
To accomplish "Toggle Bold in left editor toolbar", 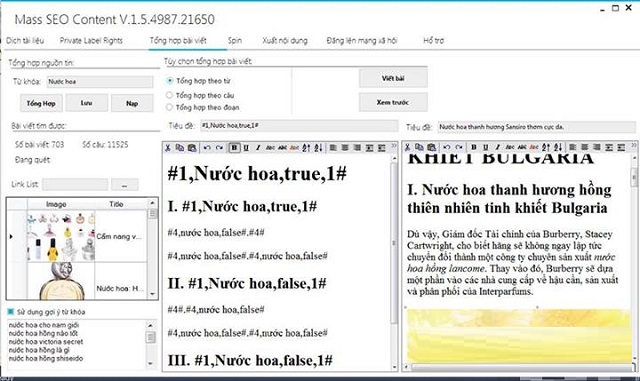I will (x=234, y=148).
